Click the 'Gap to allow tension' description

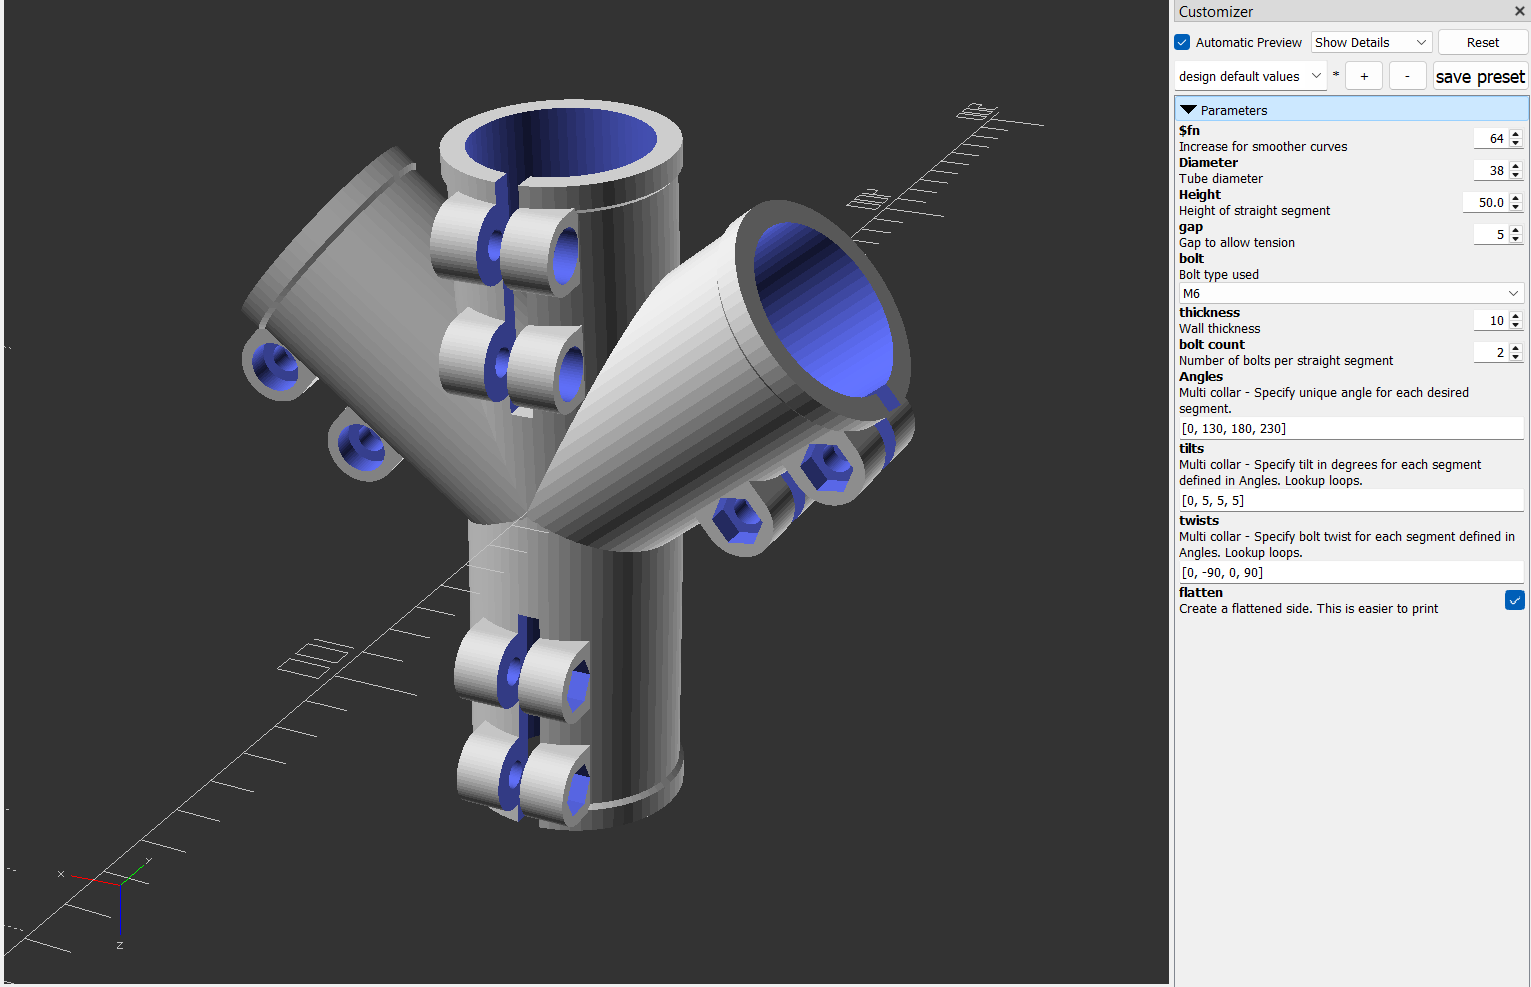tap(1237, 242)
